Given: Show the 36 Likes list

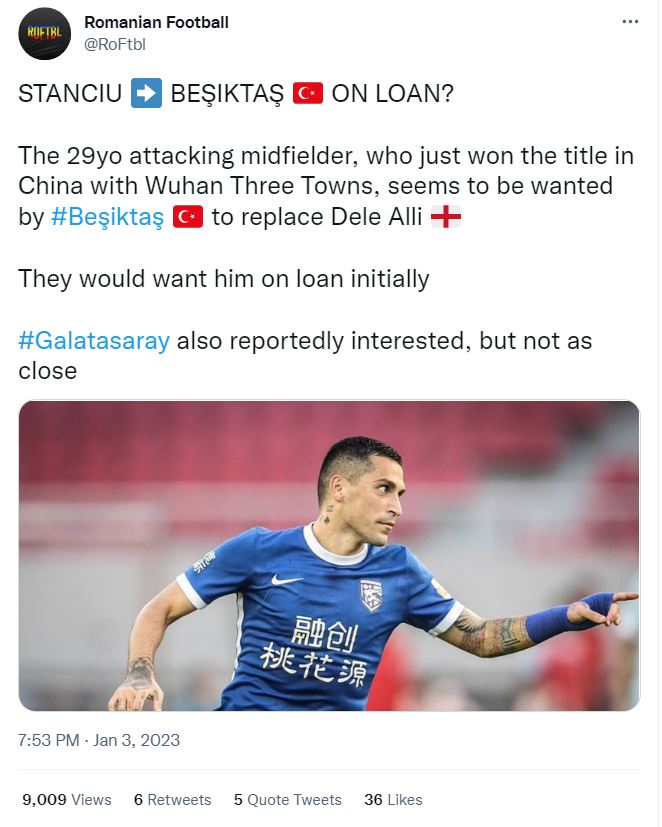Looking at the screenshot, I should (393, 800).
